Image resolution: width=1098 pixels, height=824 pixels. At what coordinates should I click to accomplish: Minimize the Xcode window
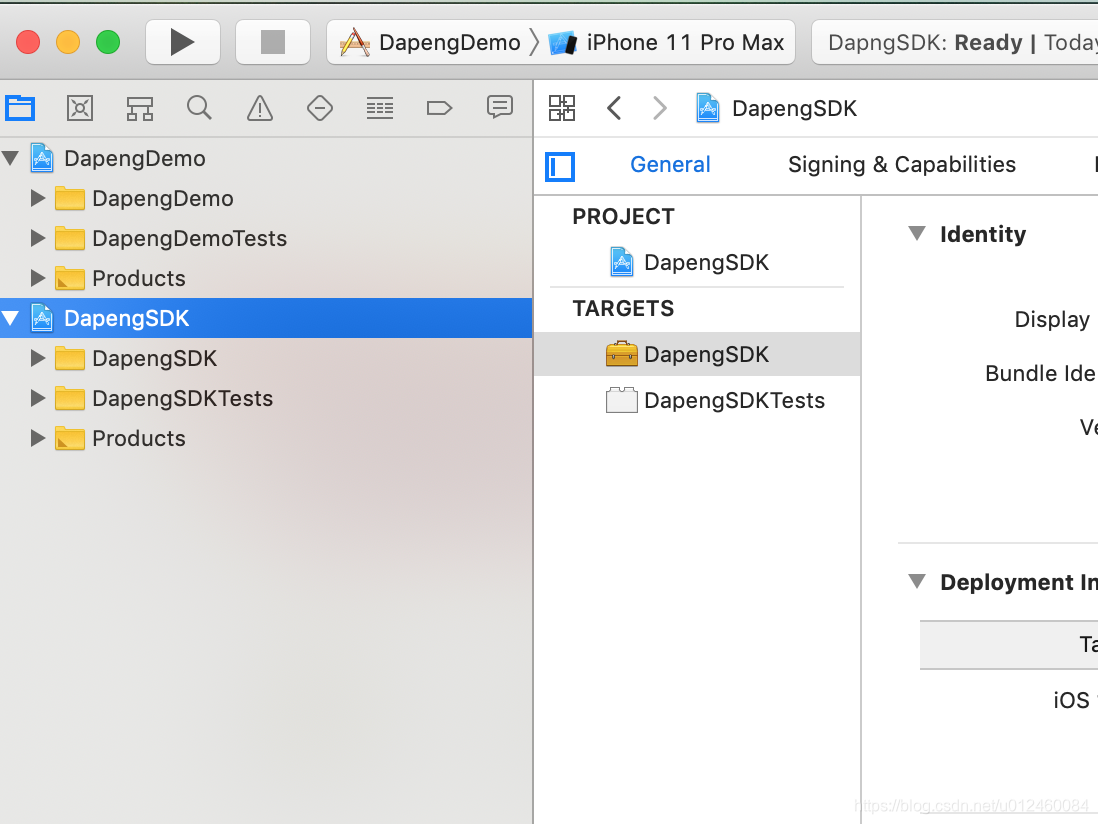[68, 42]
